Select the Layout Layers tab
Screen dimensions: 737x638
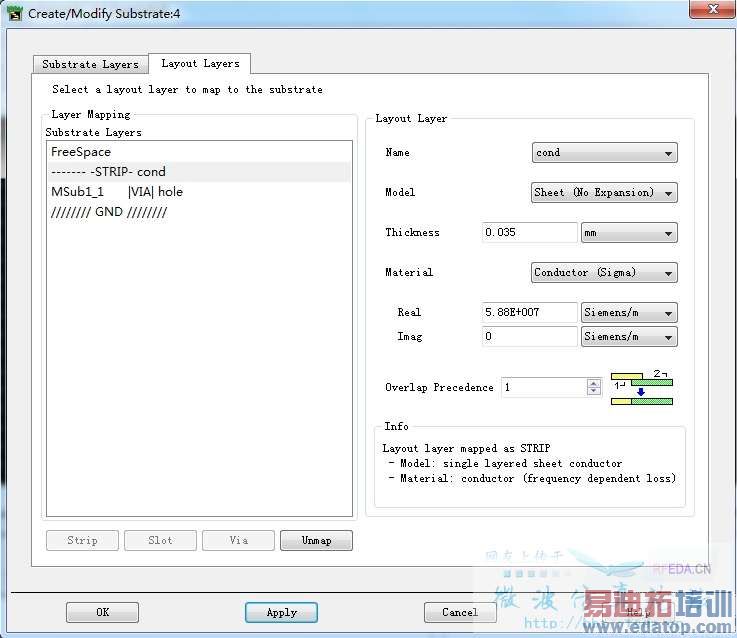[x=200, y=63]
